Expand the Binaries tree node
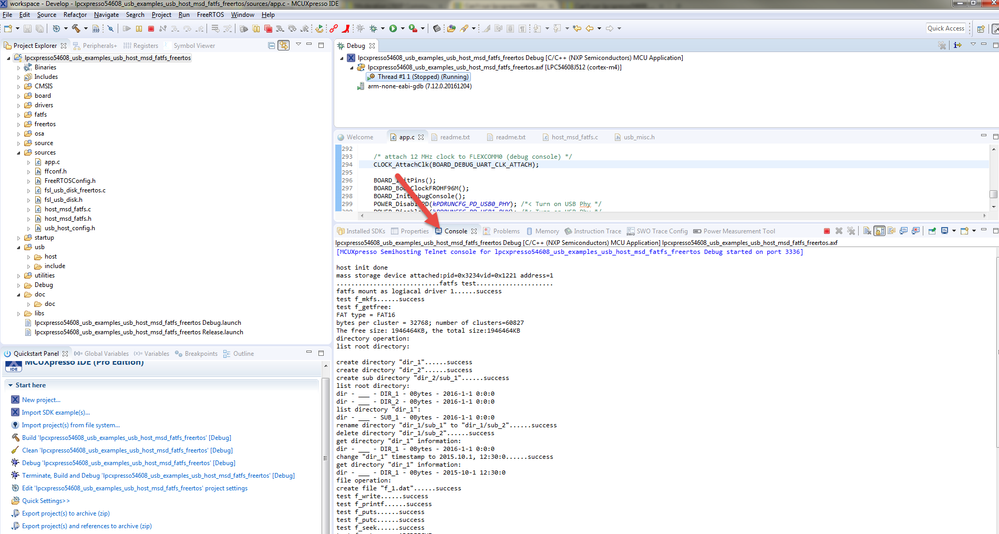999x534 pixels. click(x=18, y=68)
